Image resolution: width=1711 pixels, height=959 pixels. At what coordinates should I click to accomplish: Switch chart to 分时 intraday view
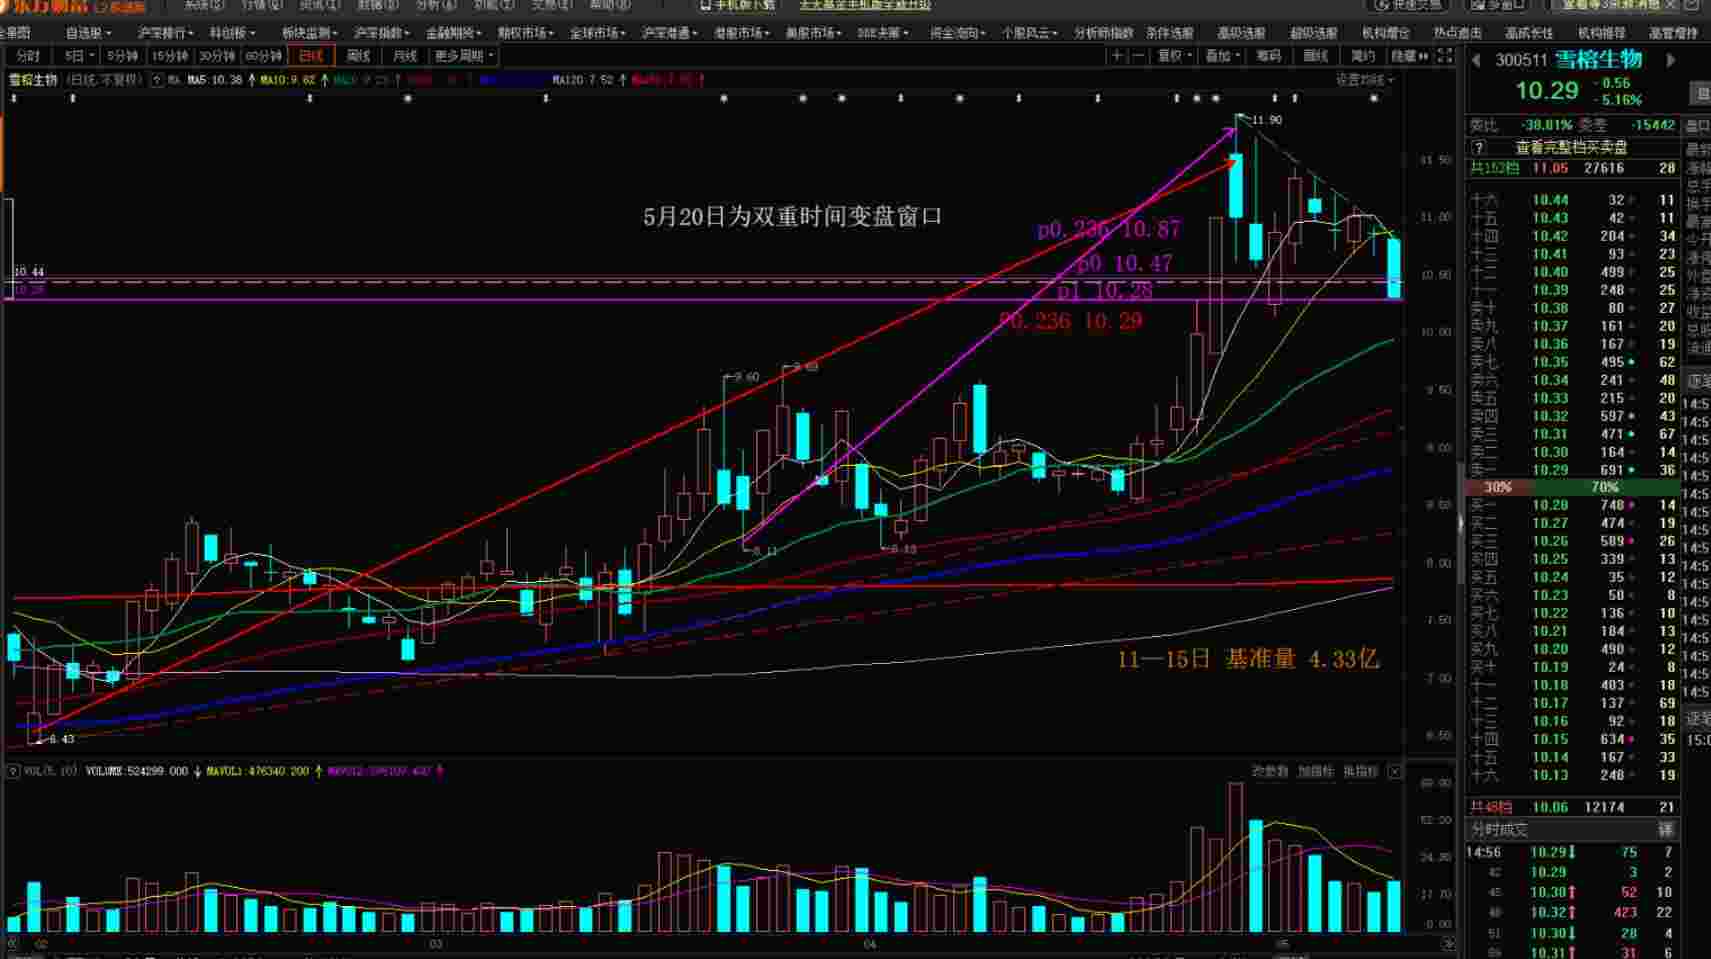pyautogui.click(x=28, y=56)
